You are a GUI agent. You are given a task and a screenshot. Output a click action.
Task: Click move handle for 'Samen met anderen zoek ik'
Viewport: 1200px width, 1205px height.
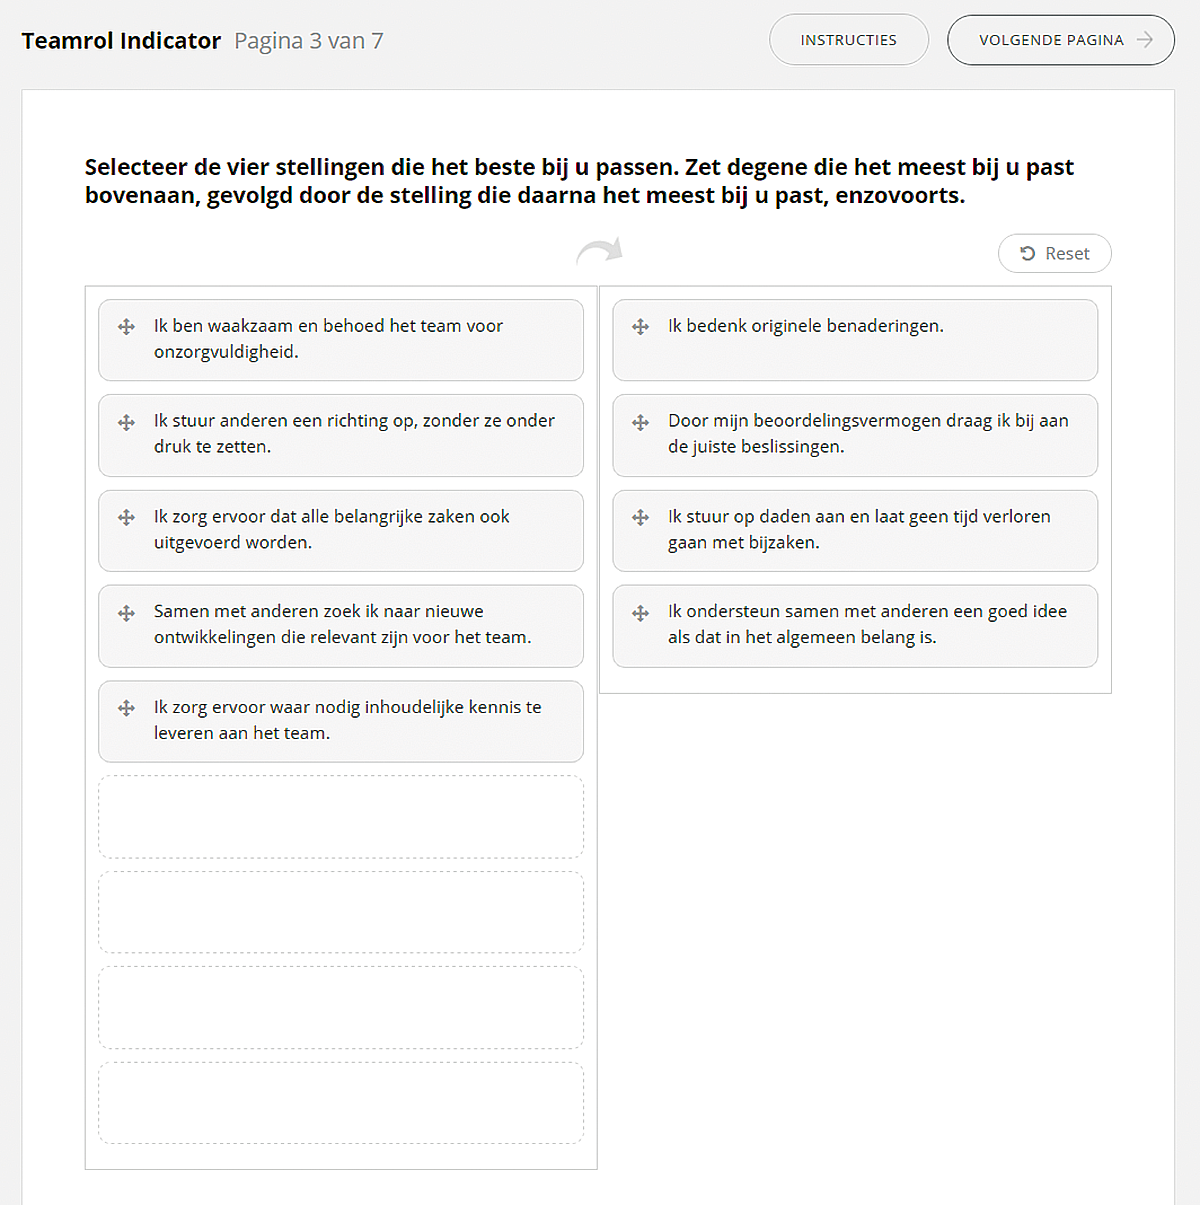click(126, 613)
